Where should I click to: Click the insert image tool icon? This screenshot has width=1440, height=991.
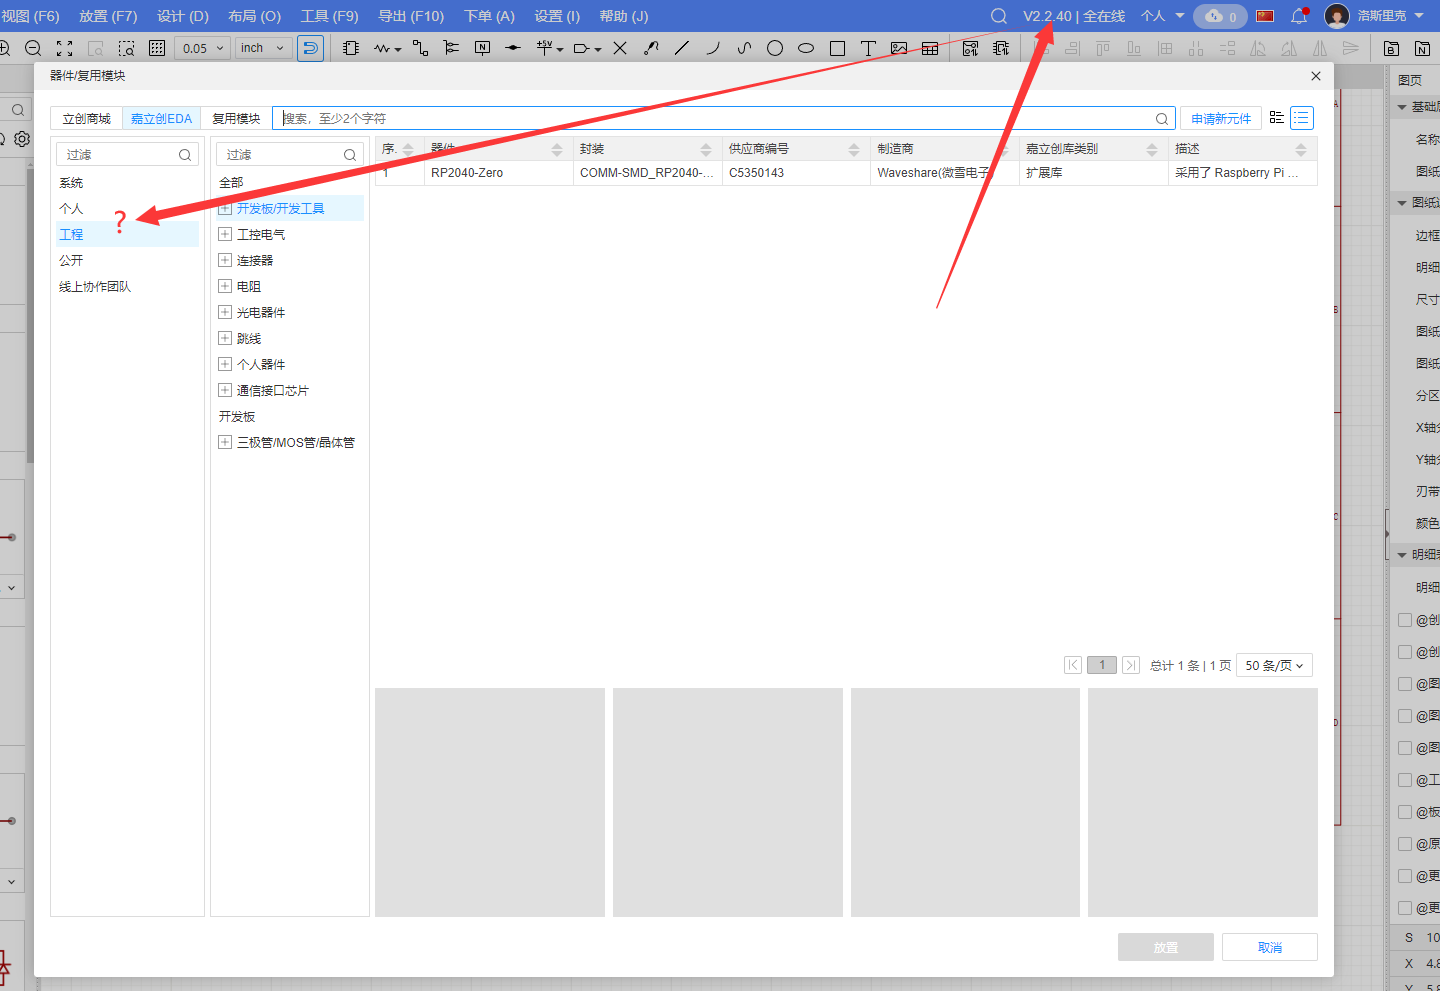coord(899,48)
